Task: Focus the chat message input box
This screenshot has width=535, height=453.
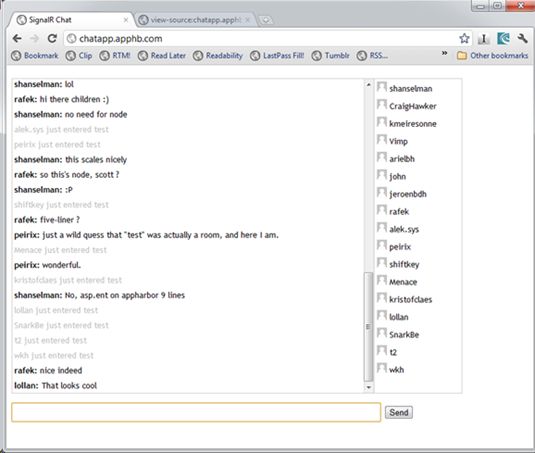Action: 196,412
